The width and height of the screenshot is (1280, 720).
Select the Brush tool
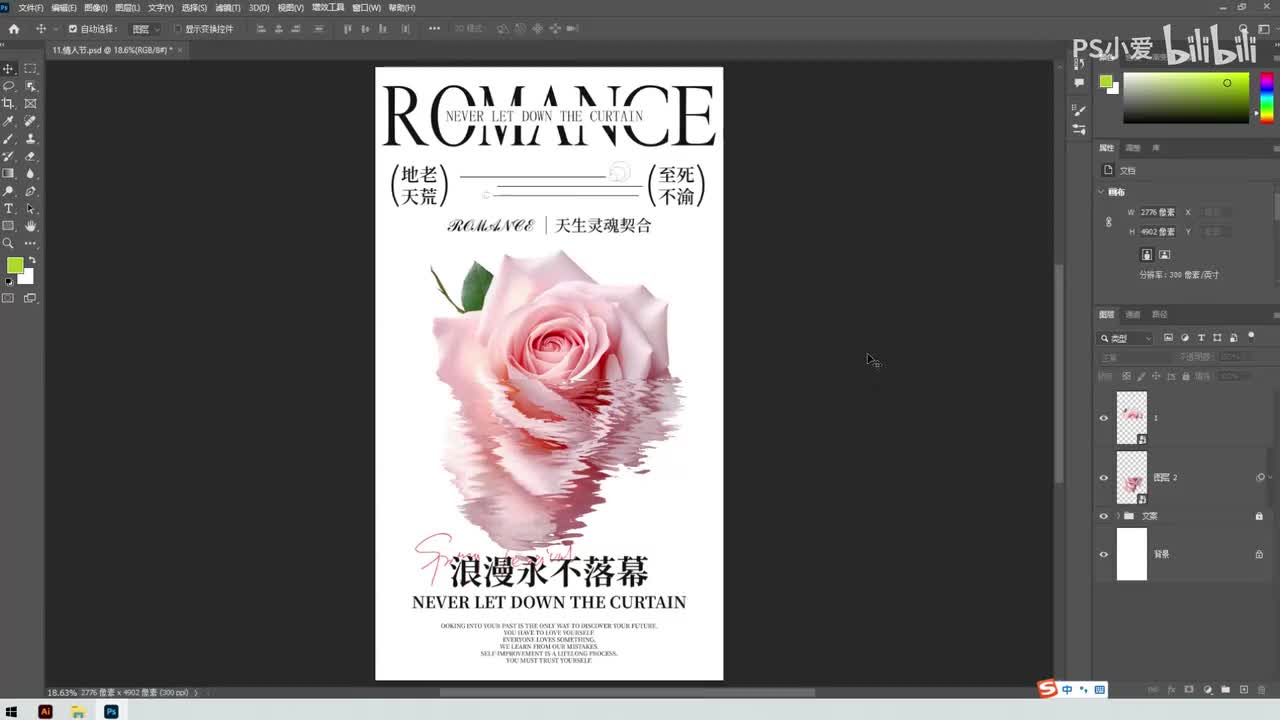pyautogui.click(x=8, y=139)
